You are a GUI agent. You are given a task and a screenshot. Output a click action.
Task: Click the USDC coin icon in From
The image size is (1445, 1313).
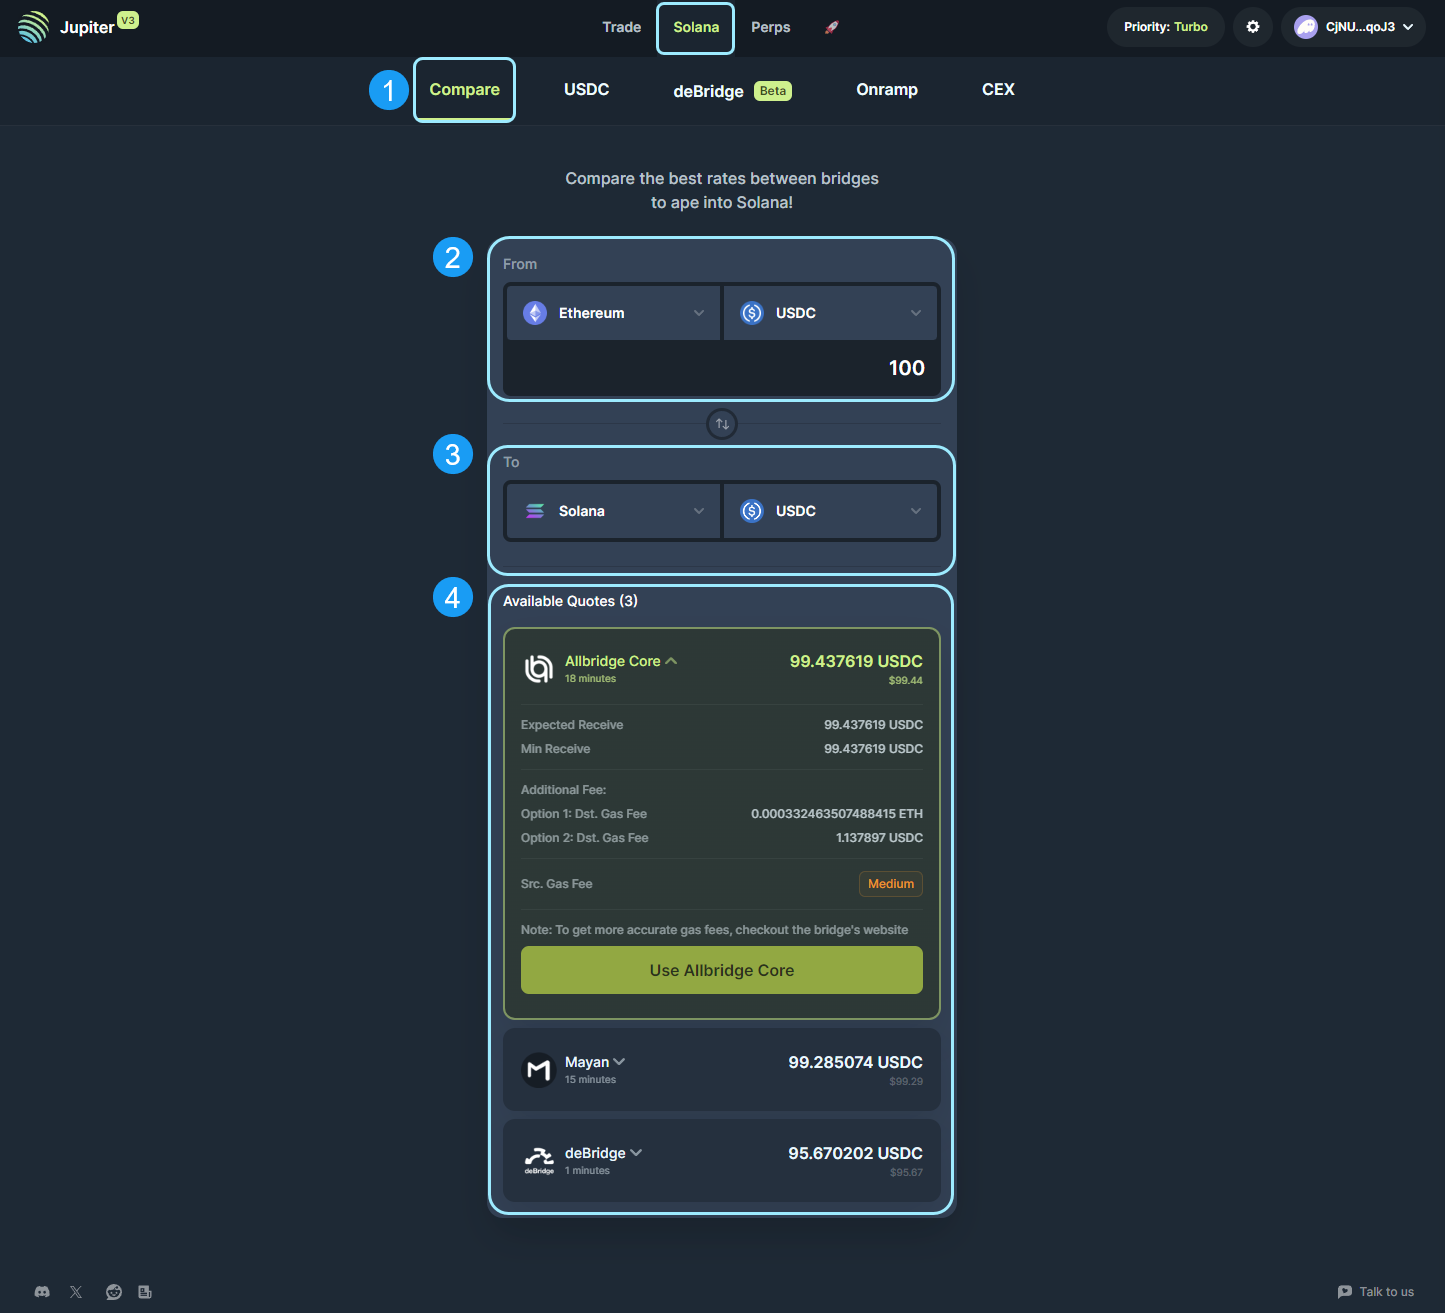(x=752, y=313)
